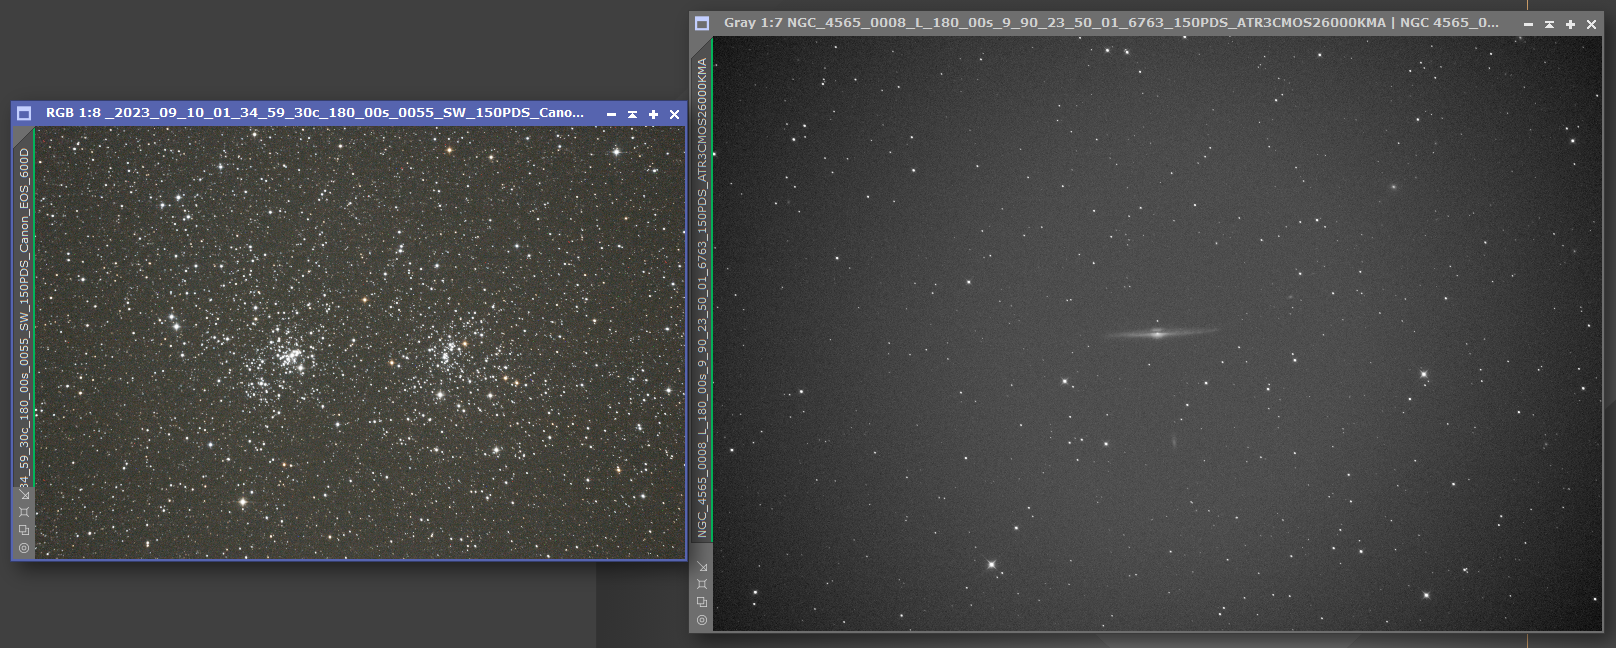This screenshot has width=1616, height=648.
Task: Click diagonal-arrow fit icon in RGB window
Action: coord(24,494)
